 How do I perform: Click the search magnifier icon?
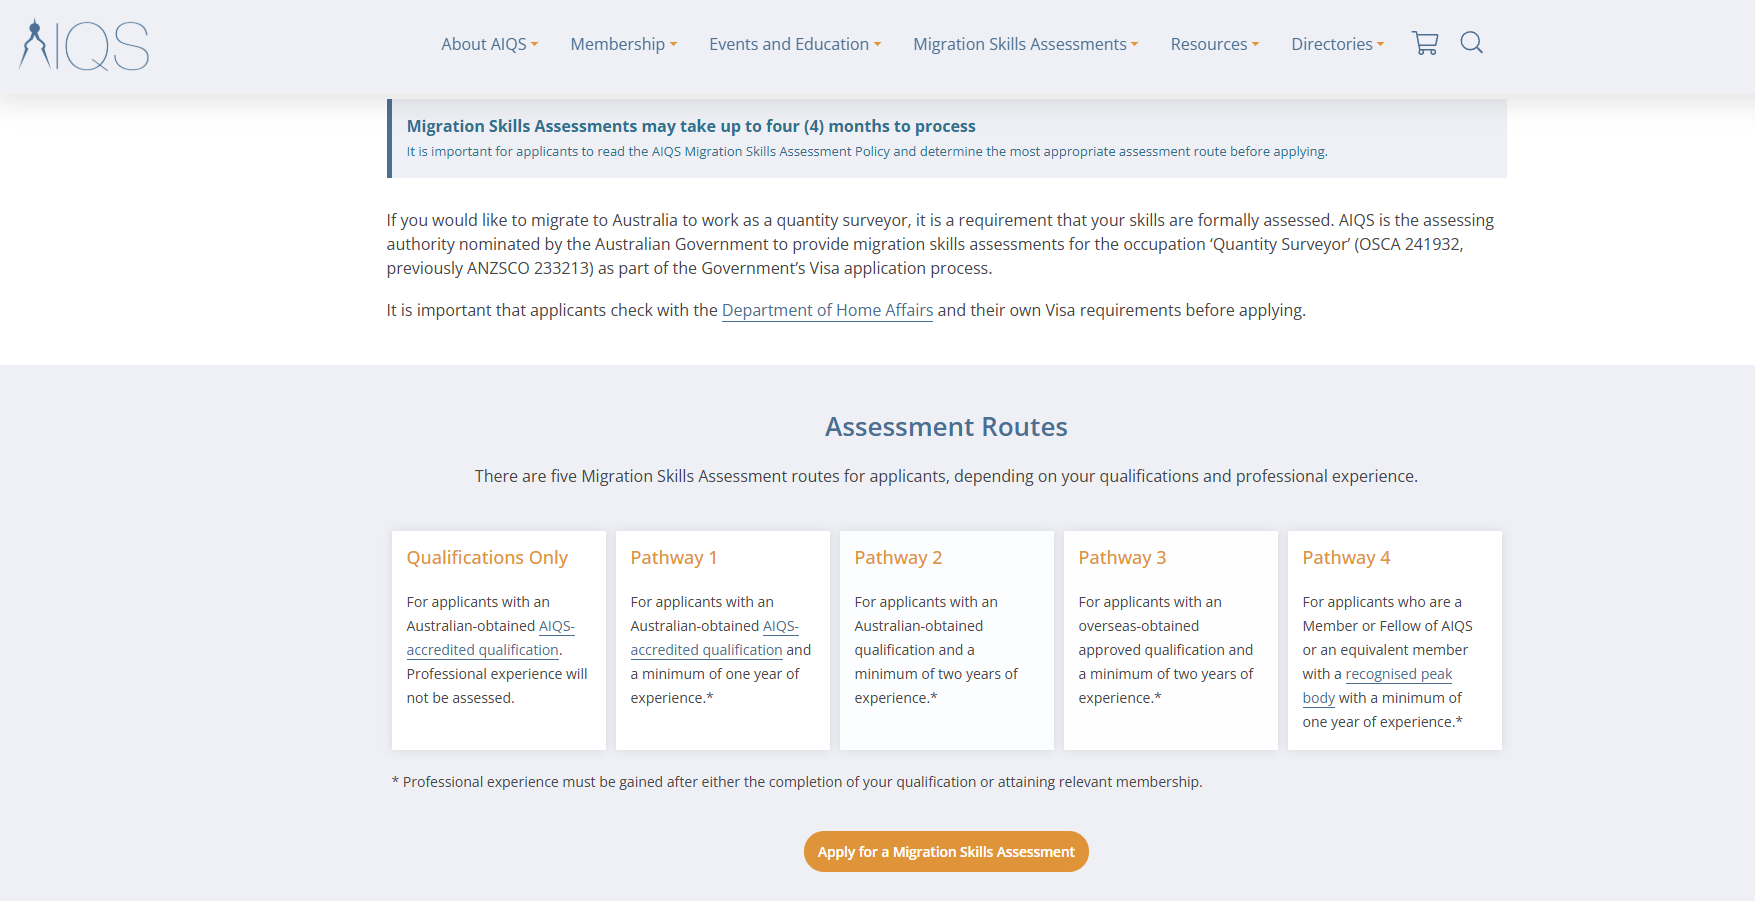[1471, 43]
